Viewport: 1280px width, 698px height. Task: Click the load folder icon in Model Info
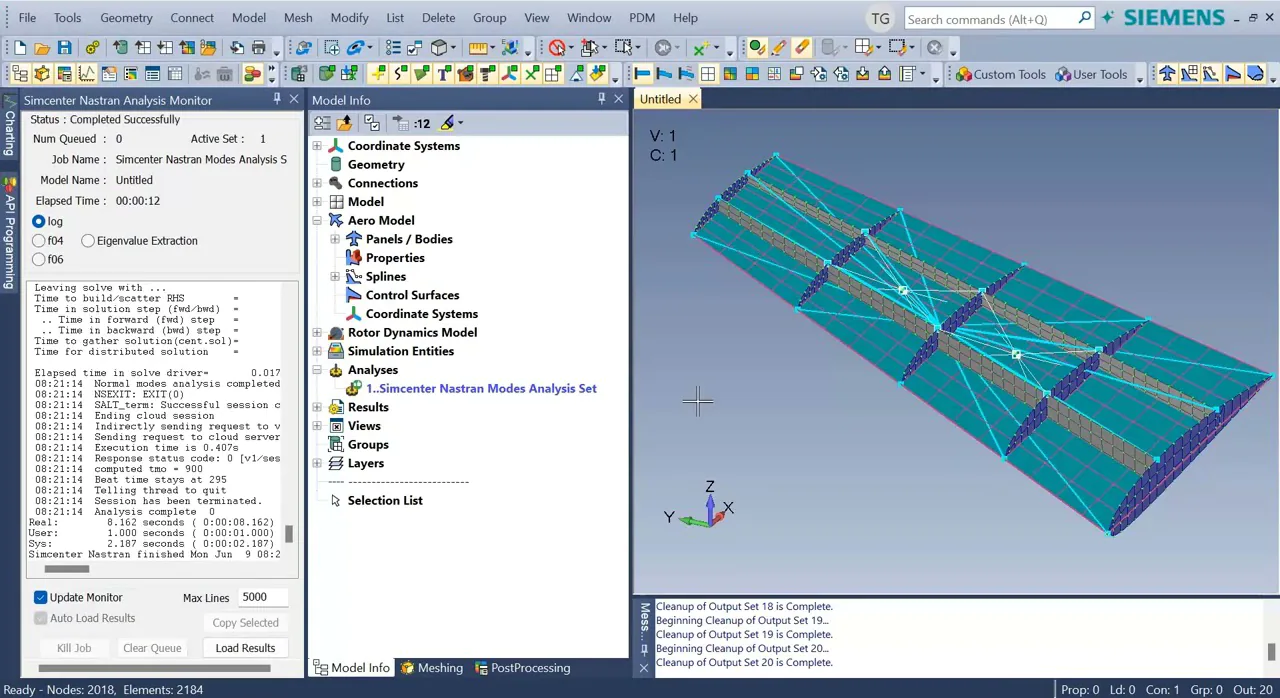[x=344, y=123]
